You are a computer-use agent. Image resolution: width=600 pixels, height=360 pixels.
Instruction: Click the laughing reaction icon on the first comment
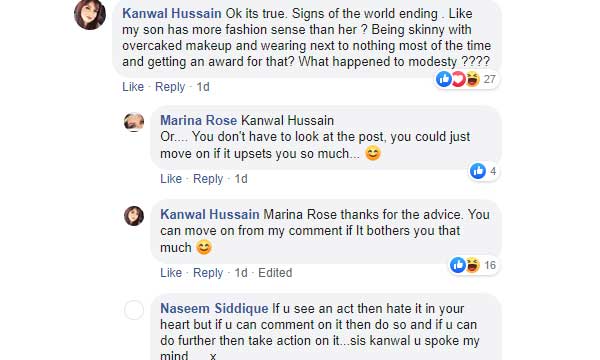click(x=473, y=79)
